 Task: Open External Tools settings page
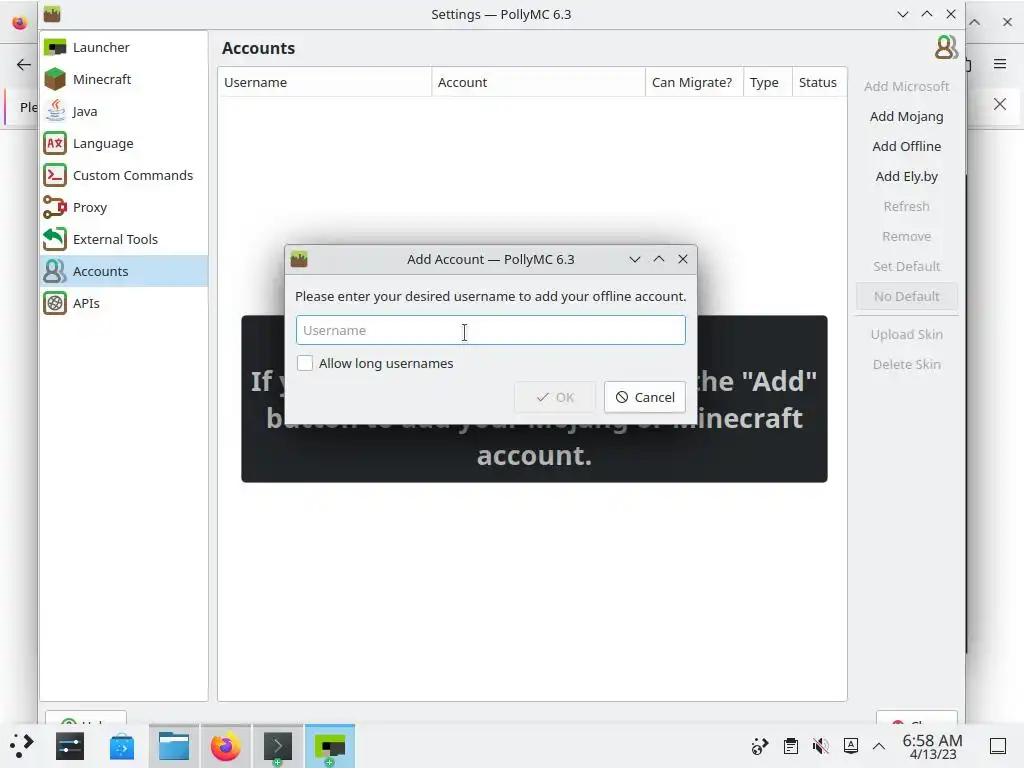pyautogui.click(x=124, y=240)
